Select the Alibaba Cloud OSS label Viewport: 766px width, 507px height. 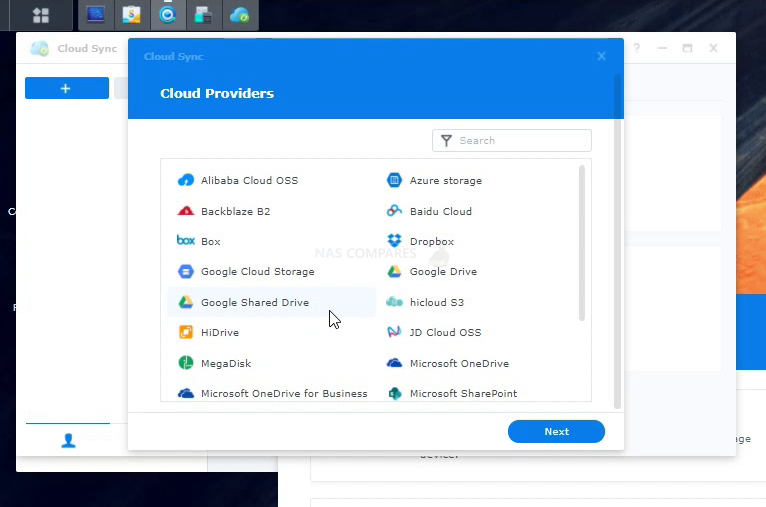pyautogui.click(x=249, y=180)
